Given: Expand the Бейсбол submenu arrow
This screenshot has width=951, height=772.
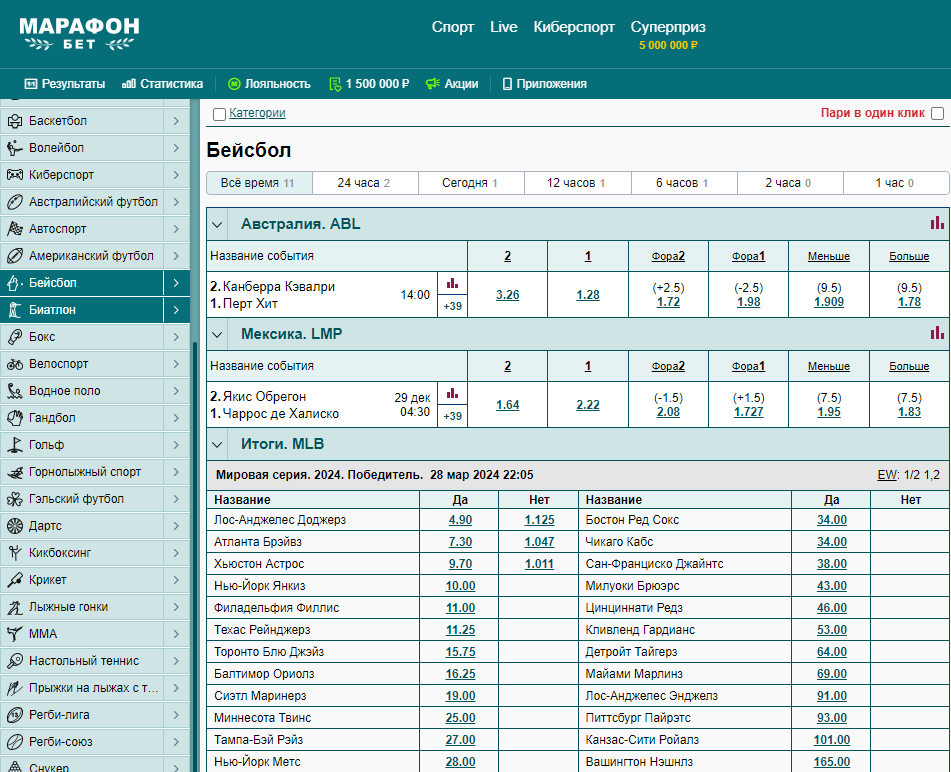Looking at the screenshot, I should point(176,283).
